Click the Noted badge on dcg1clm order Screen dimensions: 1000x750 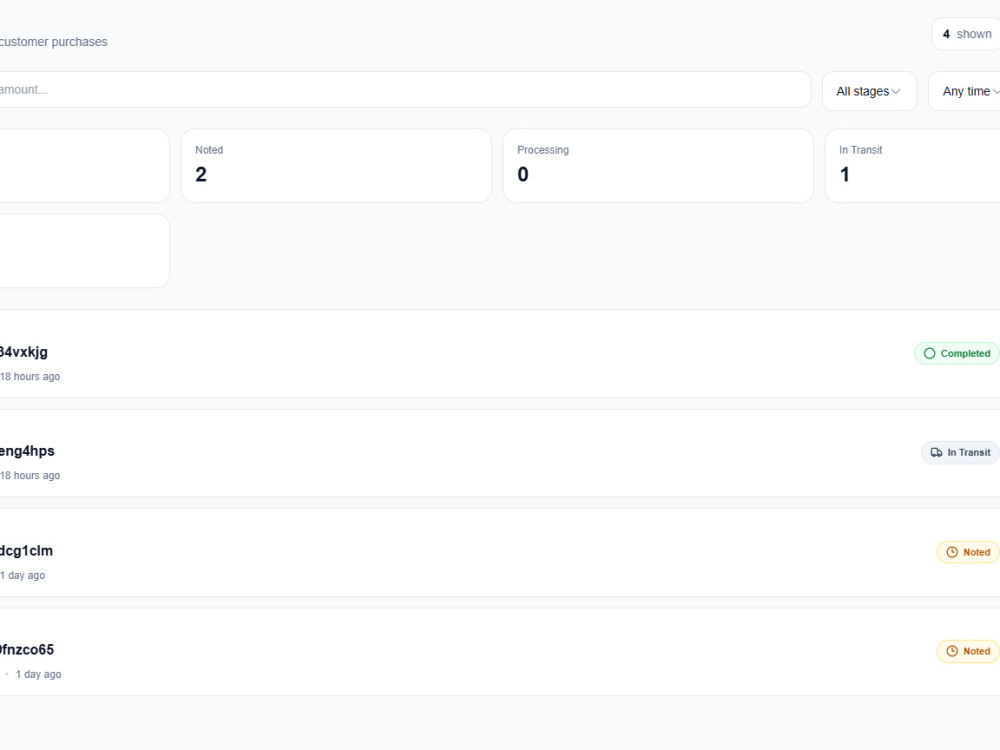pyautogui.click(x=967, y=552)
